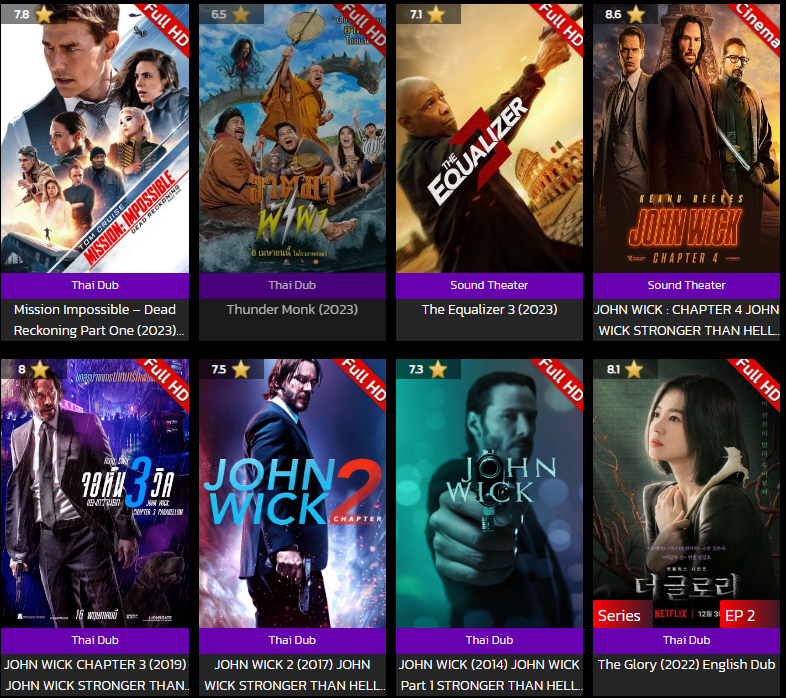The image size is (786, 698).
Task: Click the Cinema ribbon on John Wick Chapter 4
Action: (x=759, y=24)
